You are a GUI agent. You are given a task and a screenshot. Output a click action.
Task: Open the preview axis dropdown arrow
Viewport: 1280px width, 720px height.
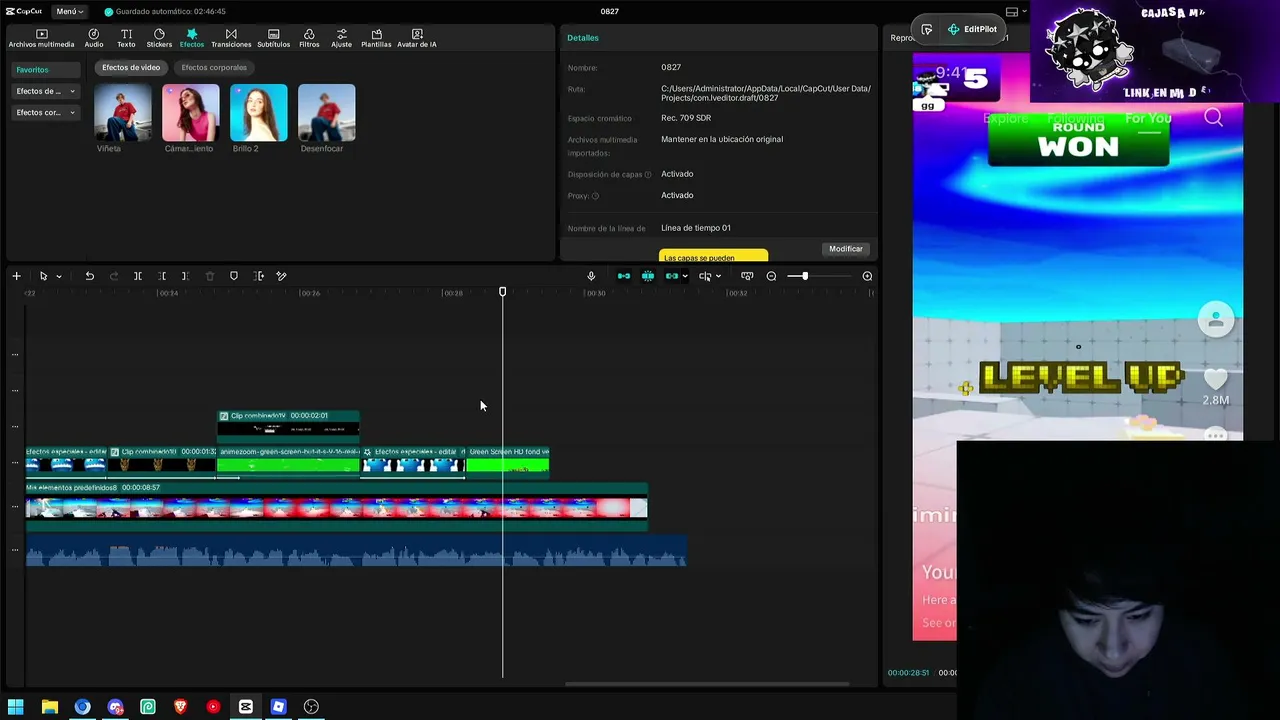718,276
